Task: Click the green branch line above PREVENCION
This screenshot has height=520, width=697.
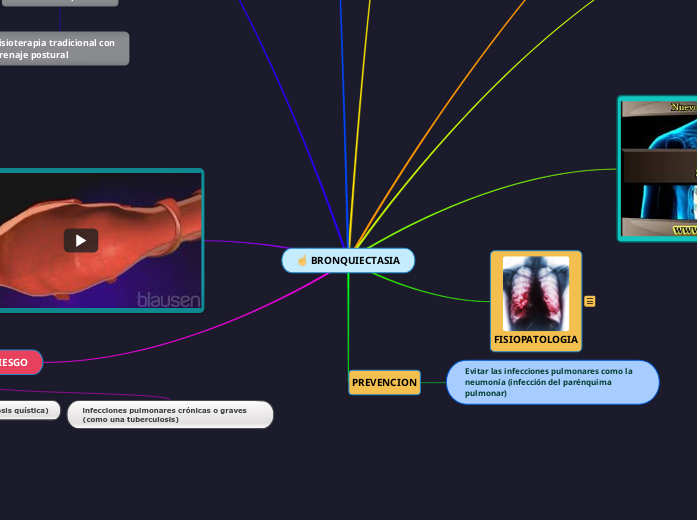Action: click(348, 320)
